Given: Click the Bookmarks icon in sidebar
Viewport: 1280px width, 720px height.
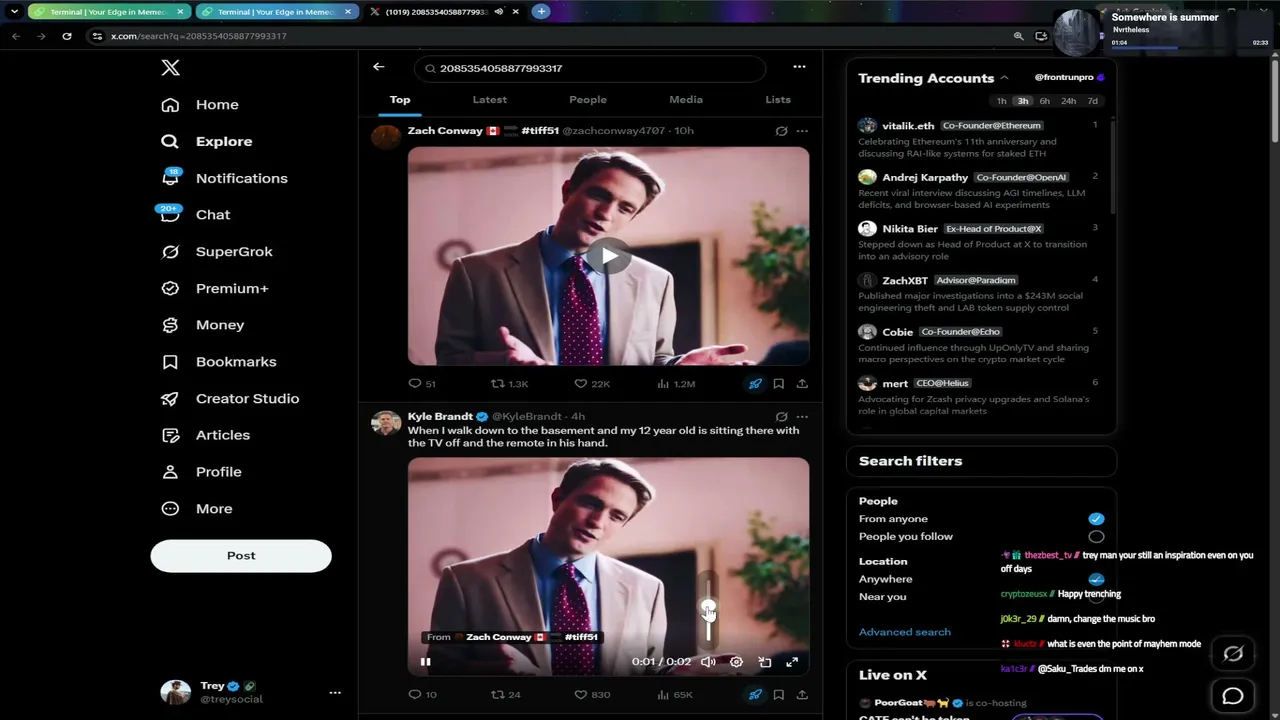Looking at the screenshot, I should click(170, 362).
